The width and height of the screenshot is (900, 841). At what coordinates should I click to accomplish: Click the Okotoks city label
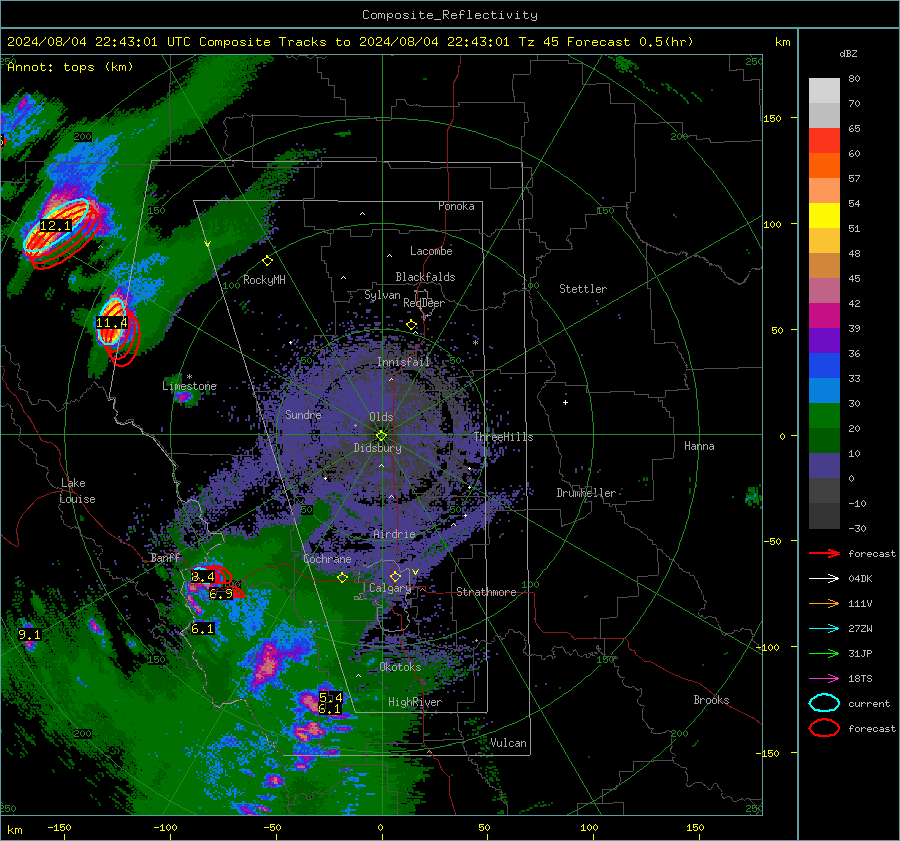[x=400, y=667]
